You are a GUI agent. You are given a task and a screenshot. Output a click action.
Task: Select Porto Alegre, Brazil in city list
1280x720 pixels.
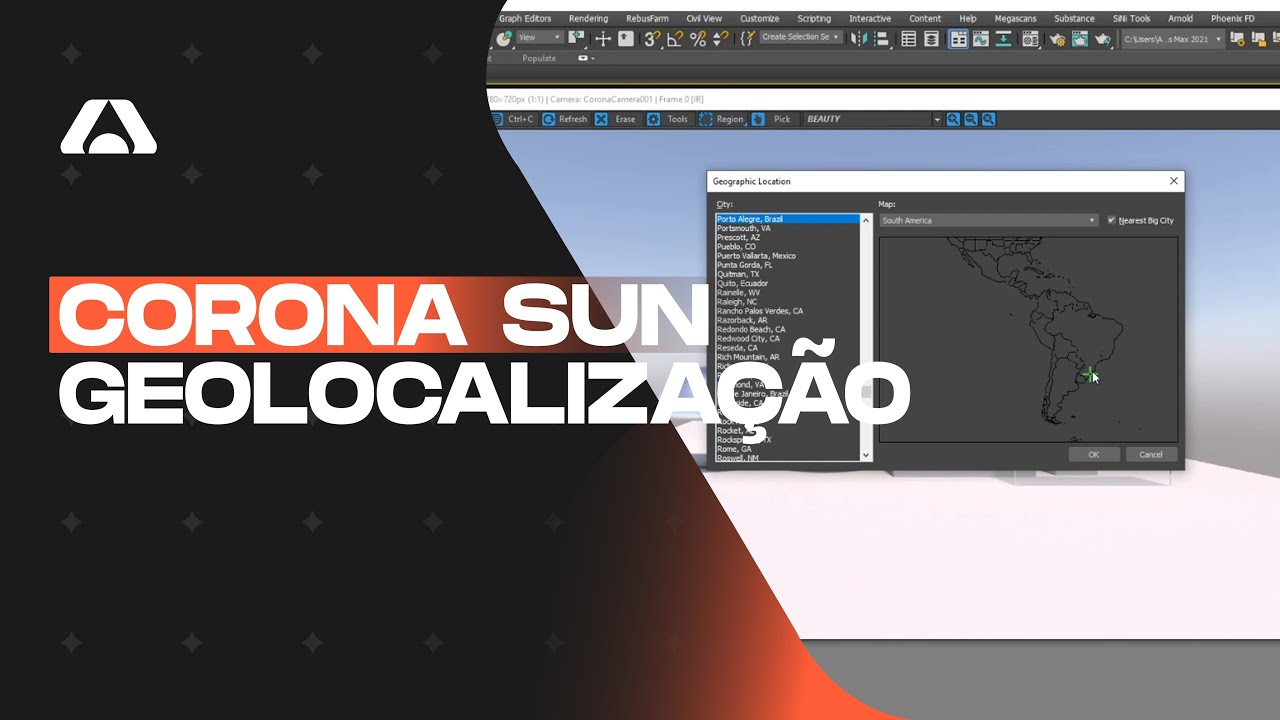(787, 219)
